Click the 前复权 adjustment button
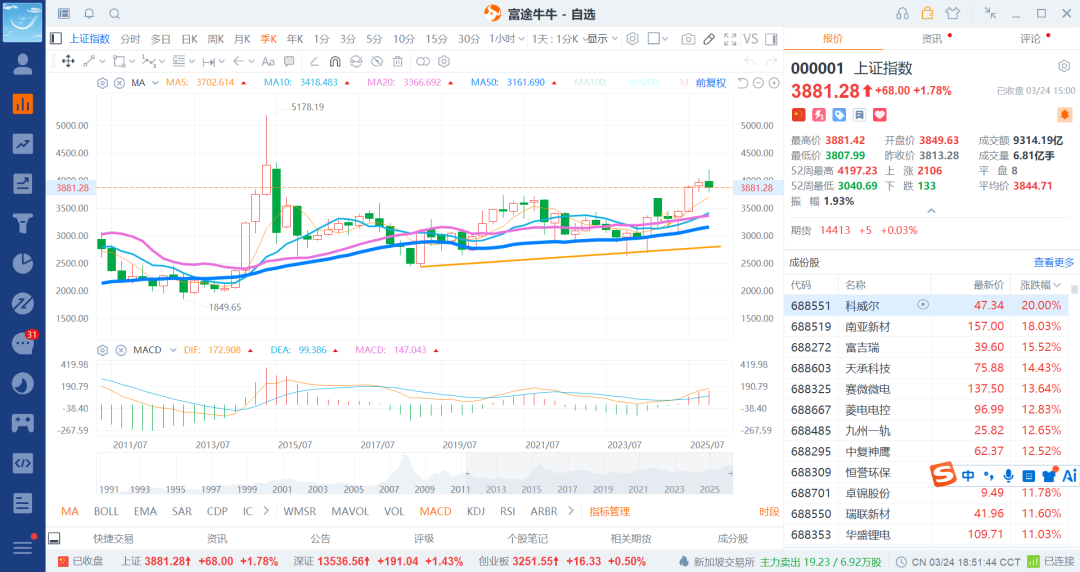Screen dimensions: 1080x572 pos(711,83)
